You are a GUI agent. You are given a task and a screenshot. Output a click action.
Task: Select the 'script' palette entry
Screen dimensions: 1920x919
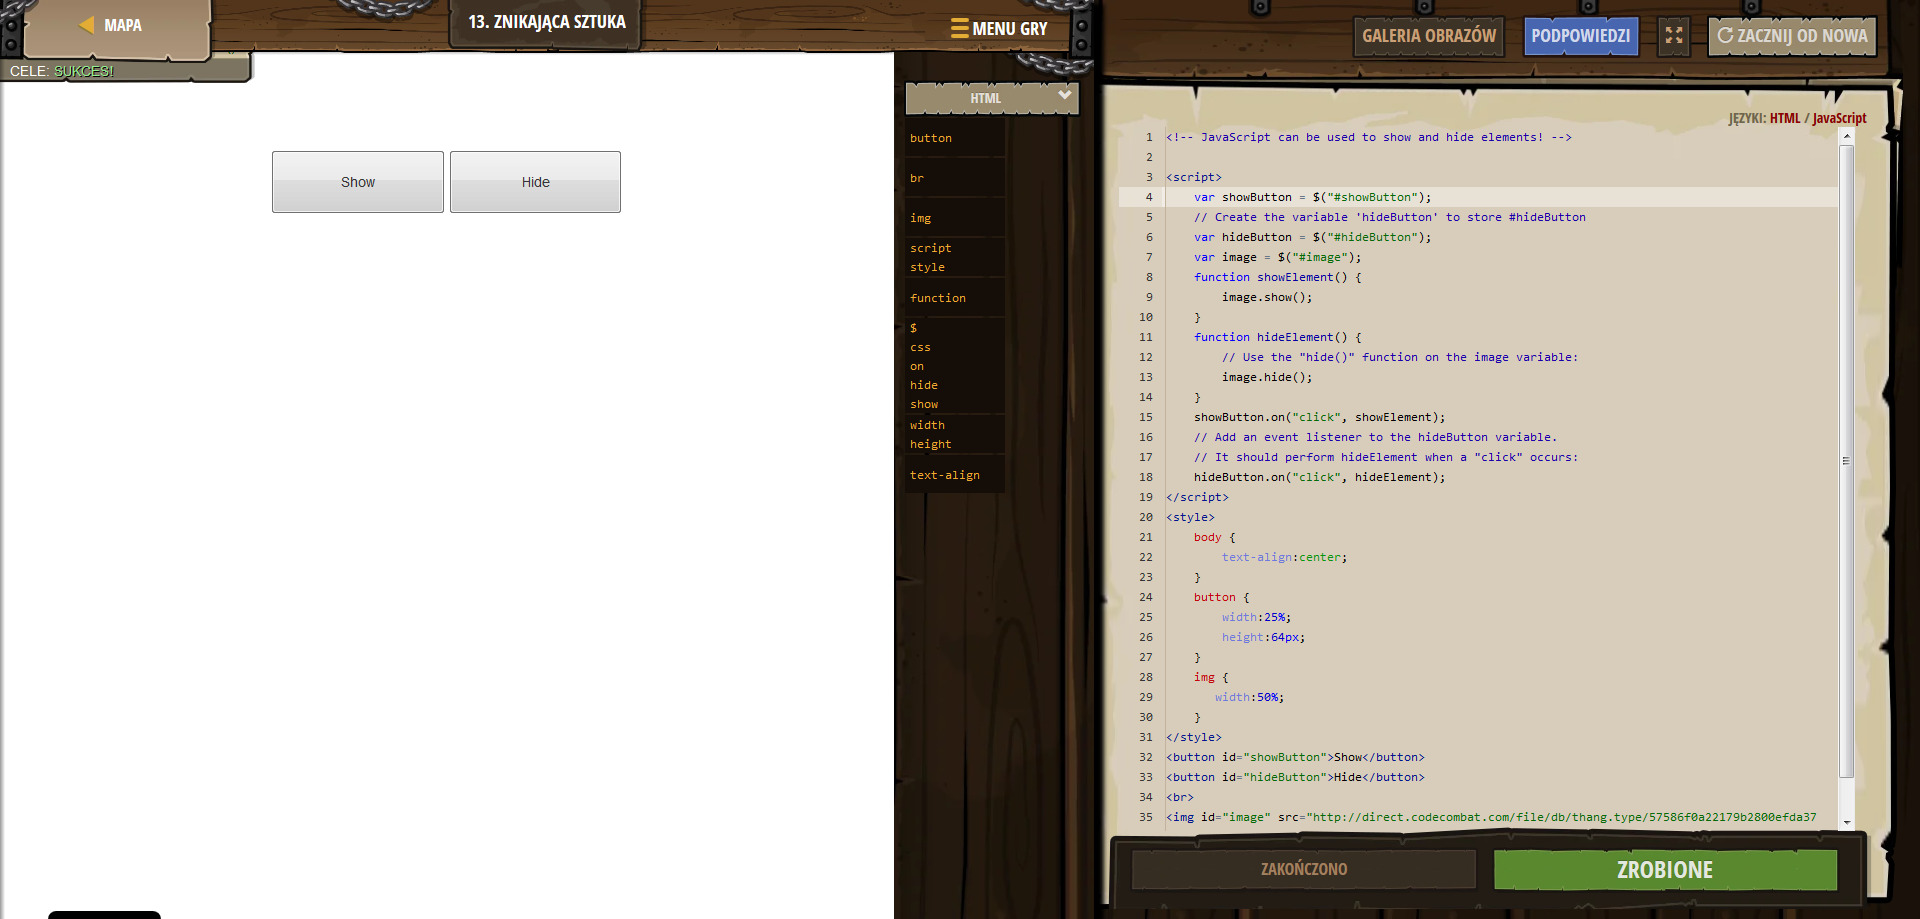pos(931,248)
